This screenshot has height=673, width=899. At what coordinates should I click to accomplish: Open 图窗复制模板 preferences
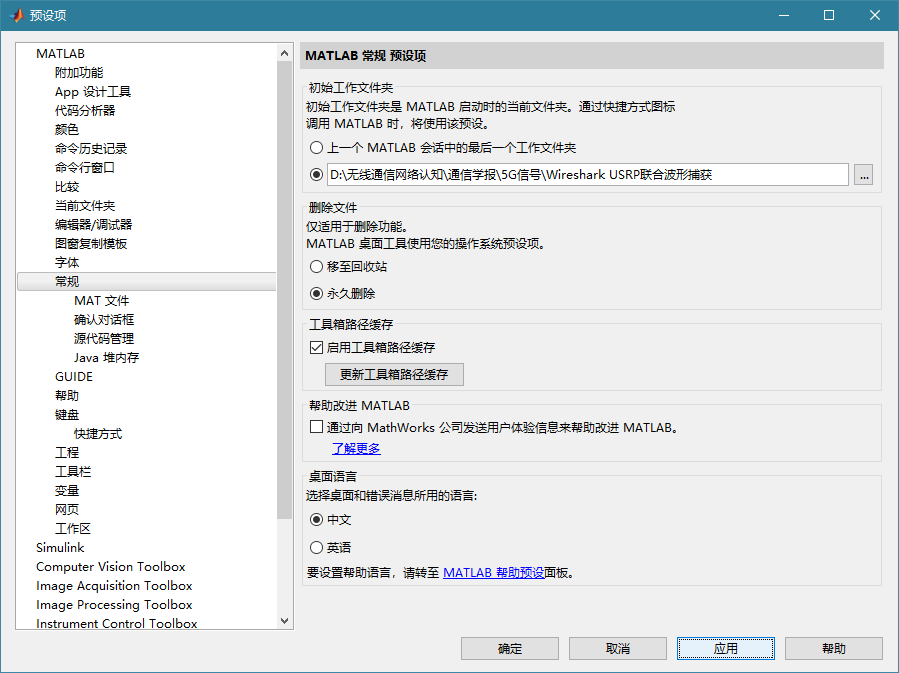(91, 243)
